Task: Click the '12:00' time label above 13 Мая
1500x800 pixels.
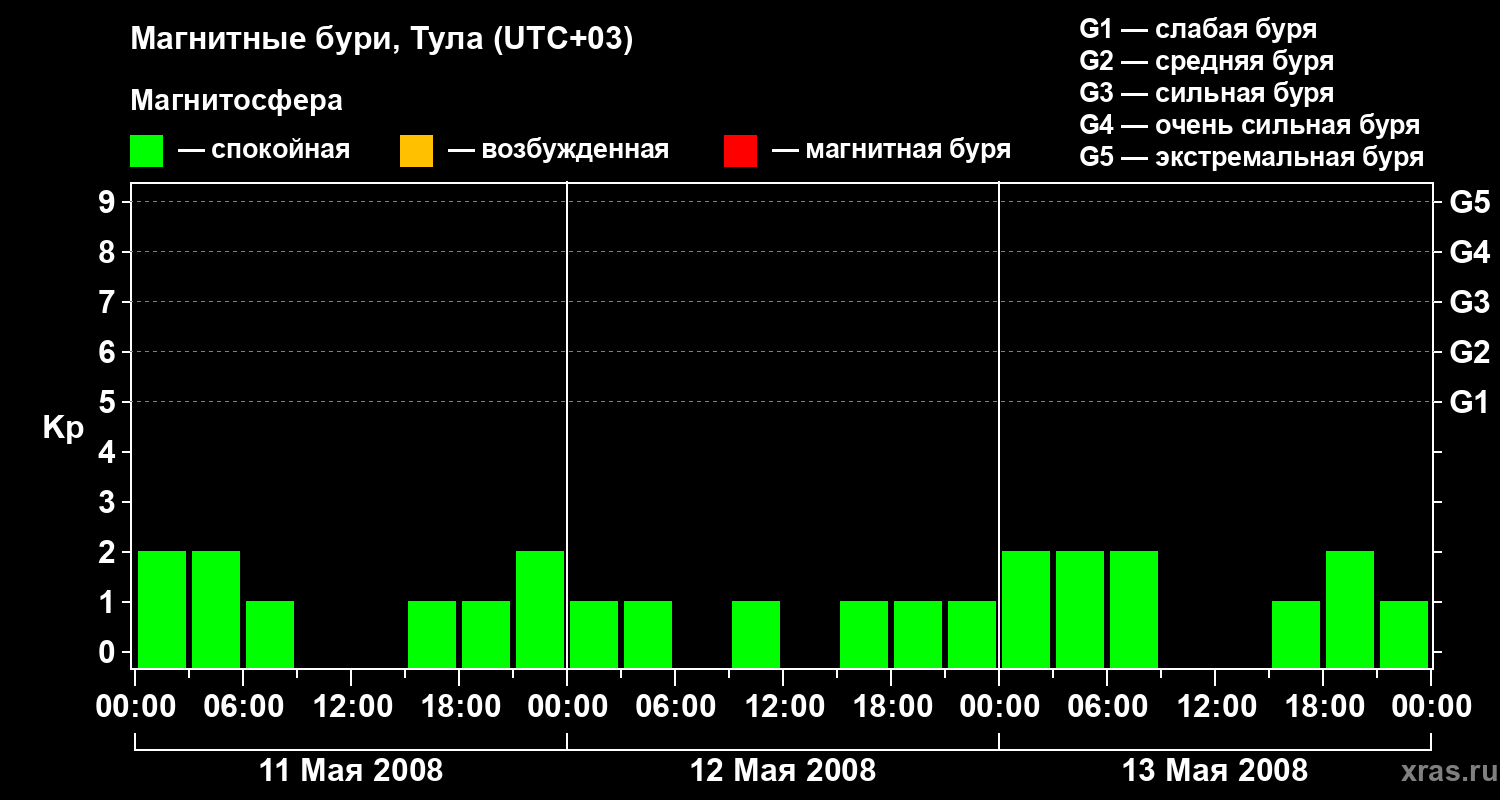Action: click(1215, 707)
